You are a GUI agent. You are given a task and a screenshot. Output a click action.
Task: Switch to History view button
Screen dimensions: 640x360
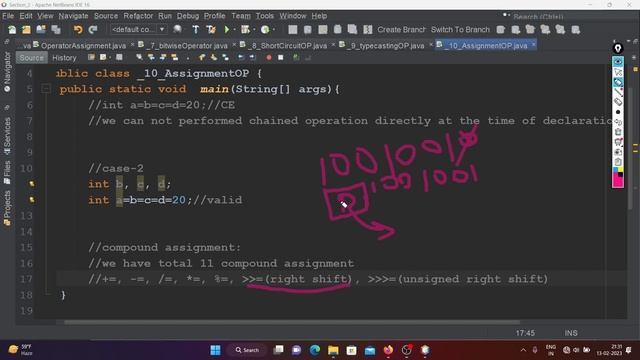(x=64, y=58)
